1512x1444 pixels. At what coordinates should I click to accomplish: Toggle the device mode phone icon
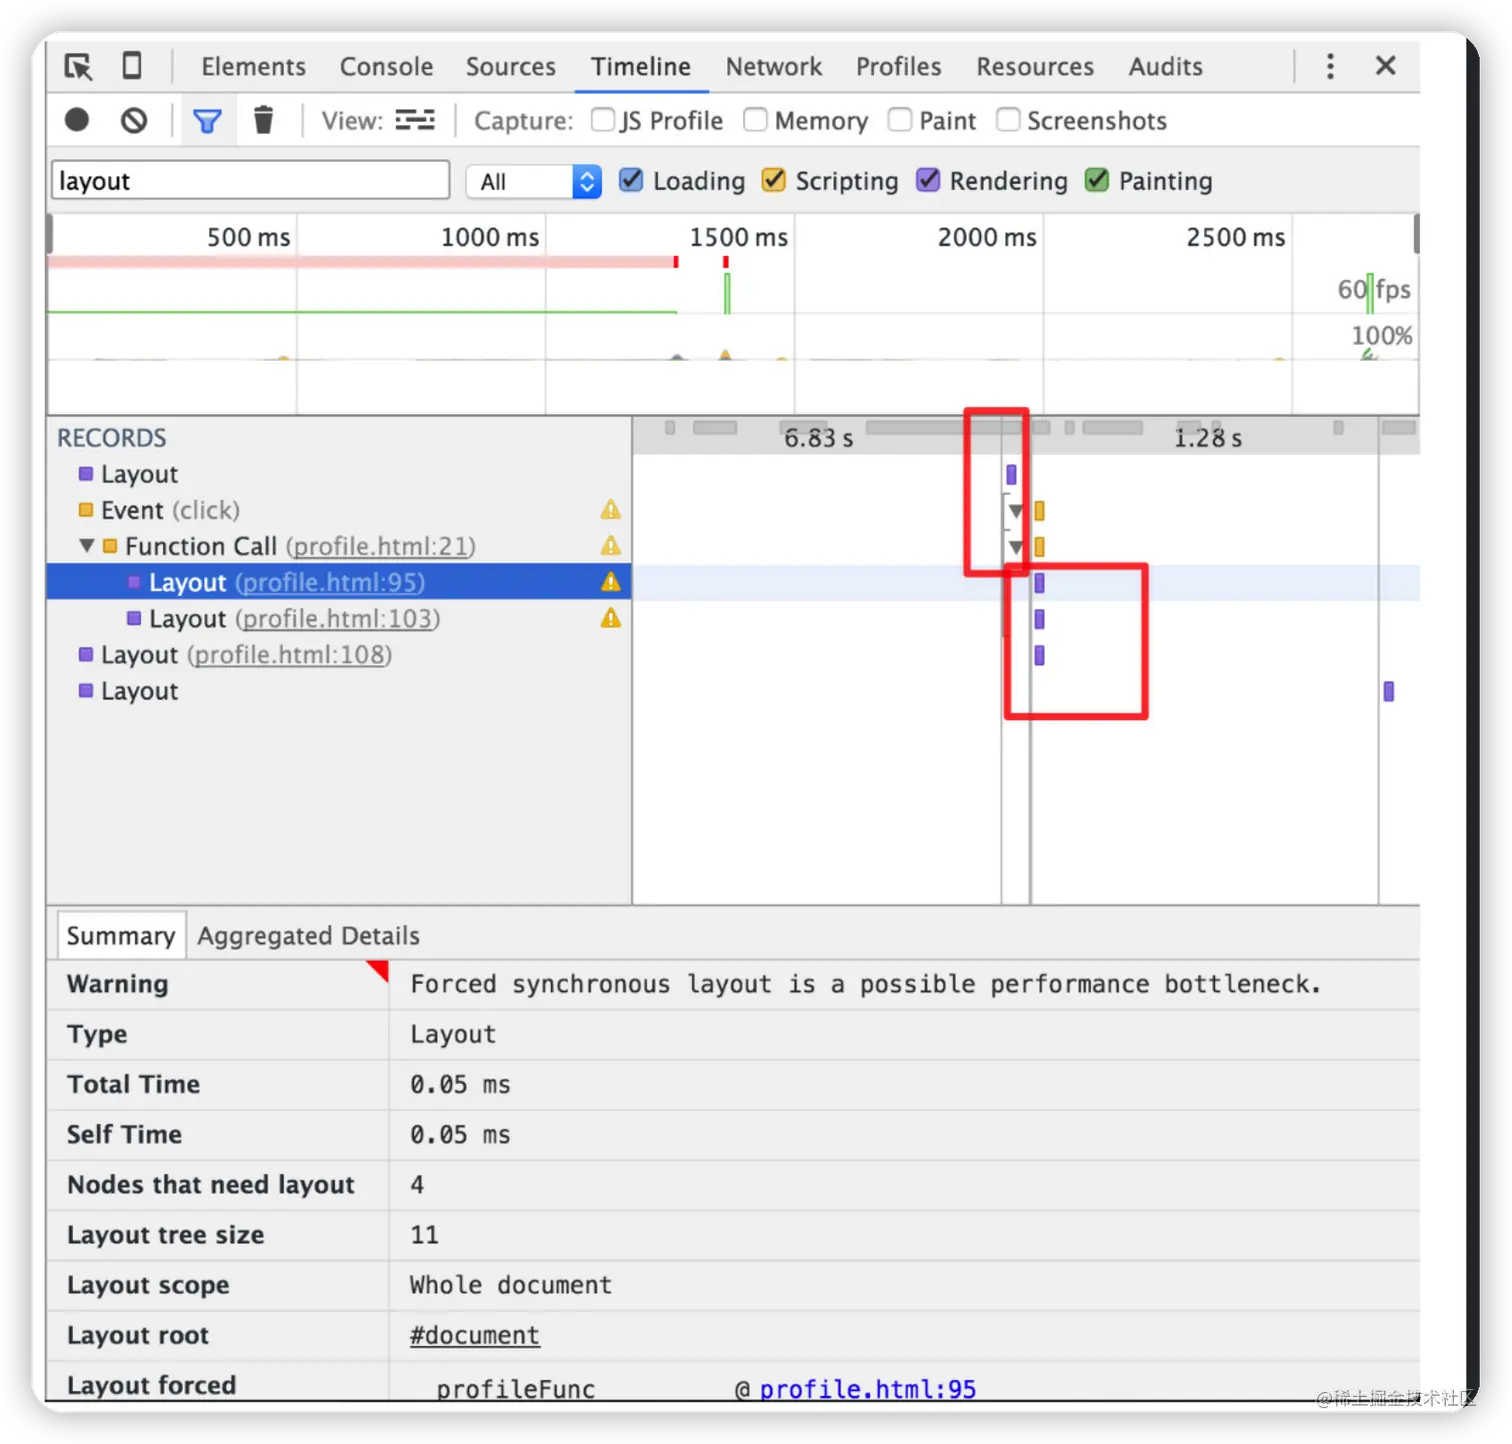(131, 66)
